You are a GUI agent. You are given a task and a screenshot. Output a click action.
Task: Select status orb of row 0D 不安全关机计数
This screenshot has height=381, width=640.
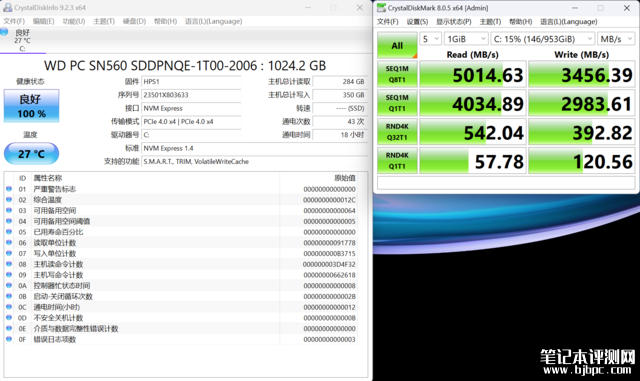coord(9,317)
